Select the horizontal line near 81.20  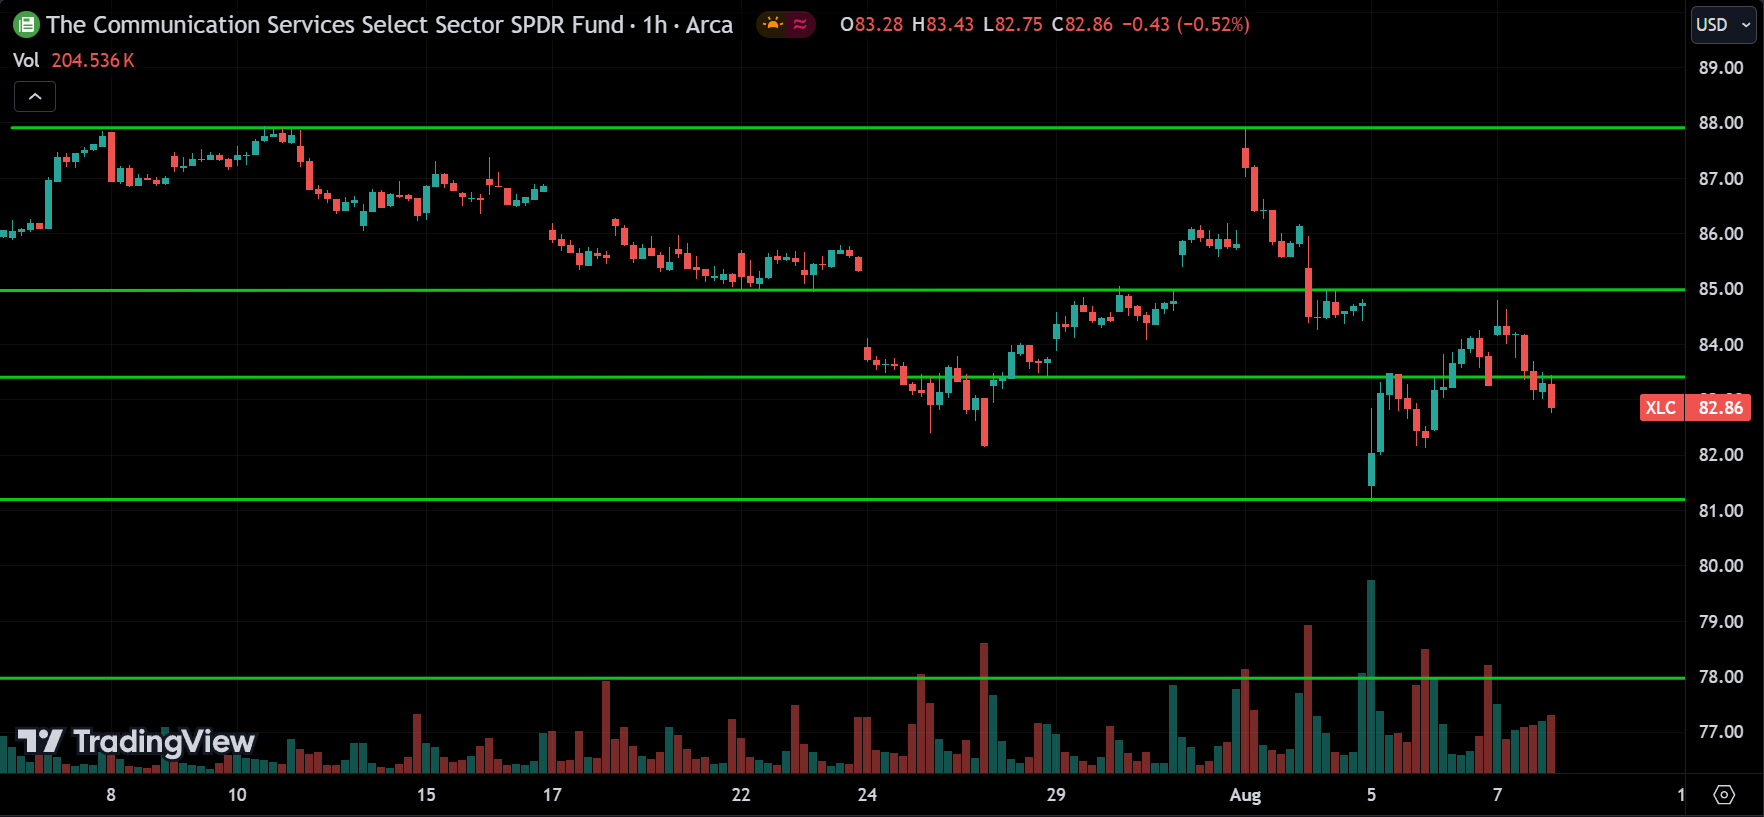tap(840, 499)
